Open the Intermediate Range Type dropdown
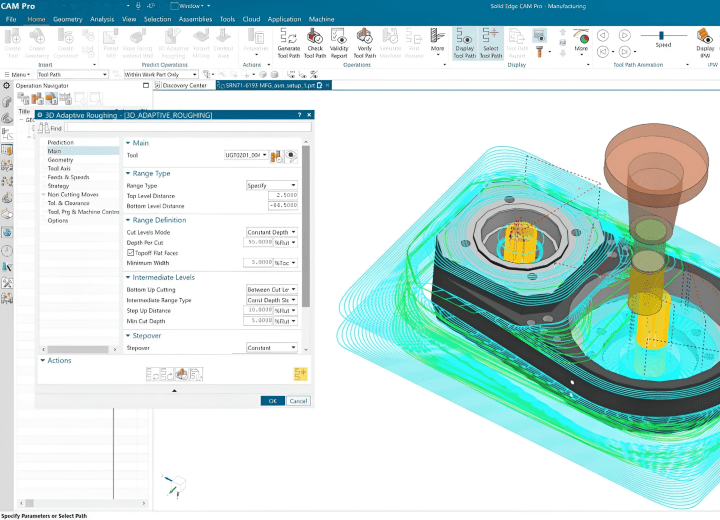This screenshot has width=720, height=520. (271, 300)
